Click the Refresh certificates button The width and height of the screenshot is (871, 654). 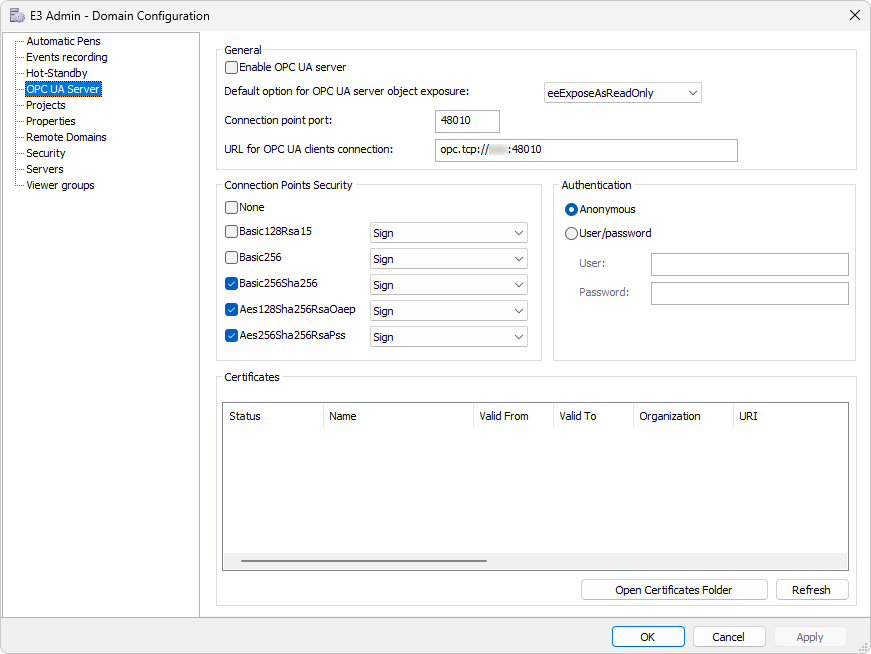point(812,590)
